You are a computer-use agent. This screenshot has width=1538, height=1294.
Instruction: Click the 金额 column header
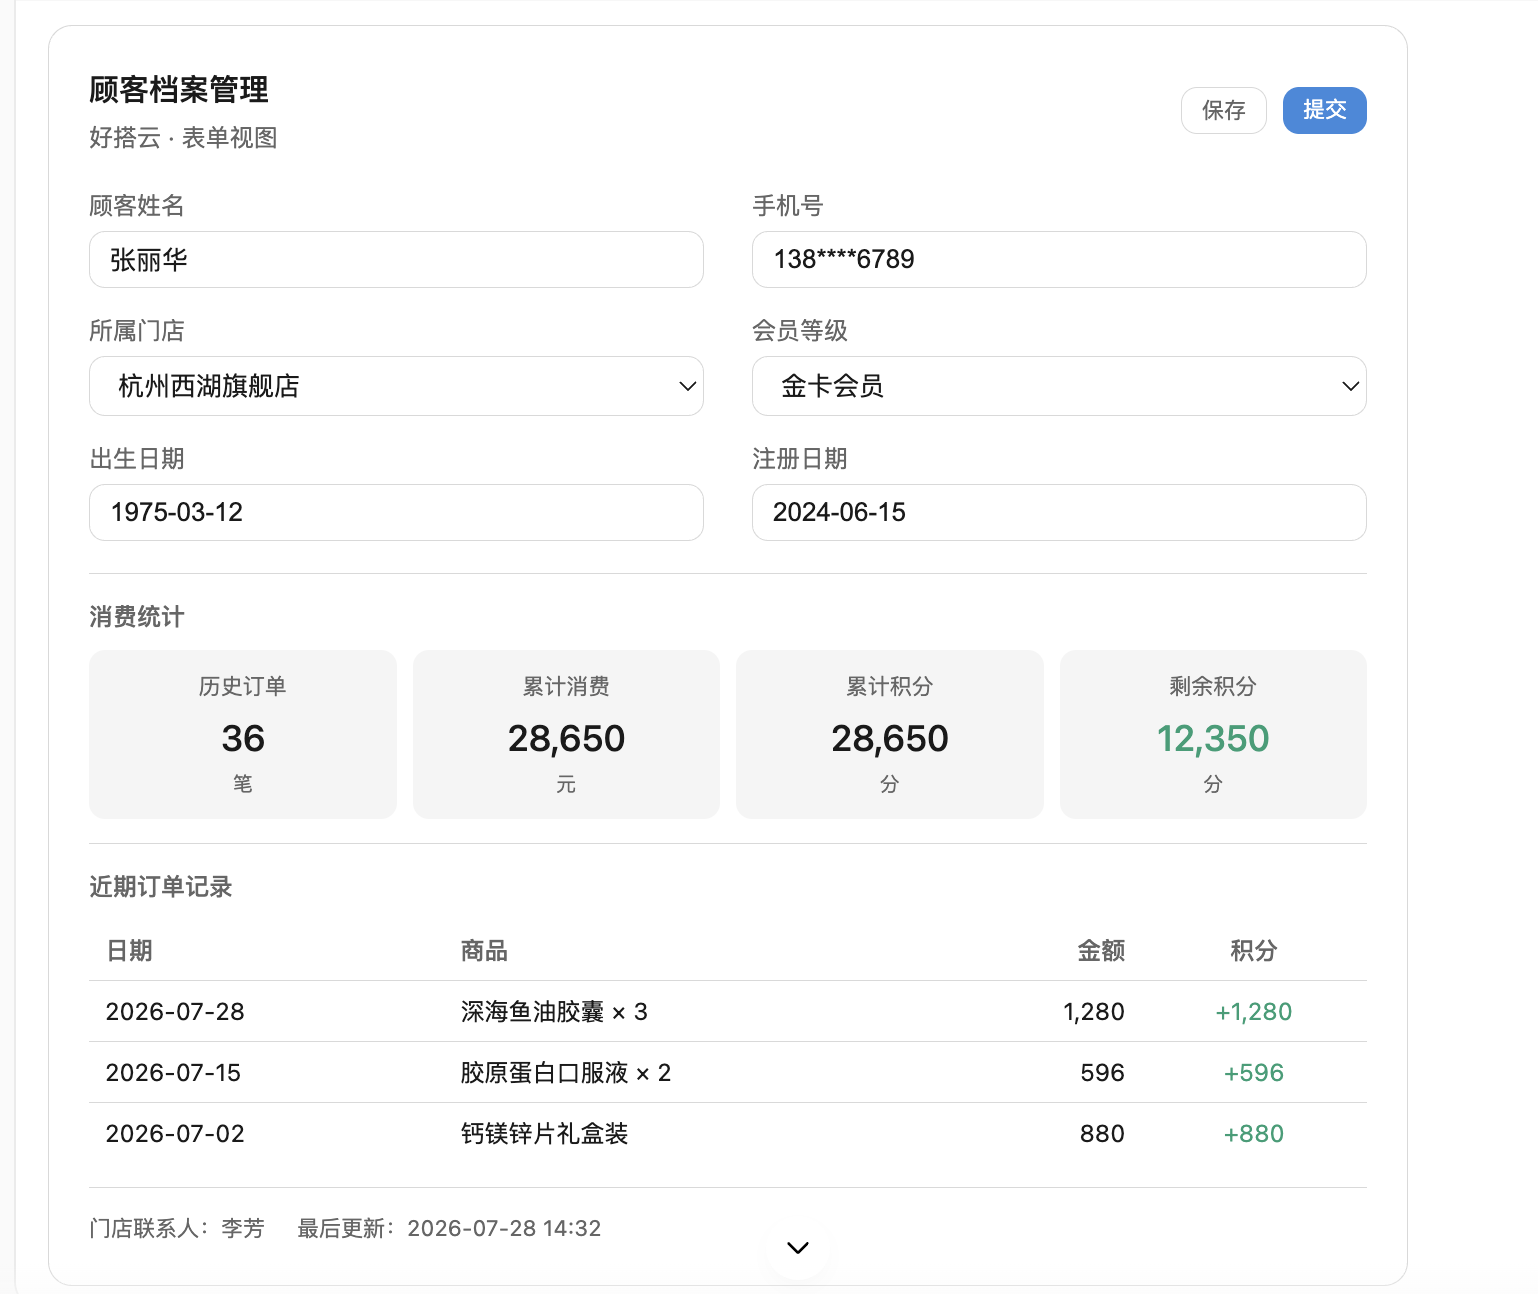click(x=1101, y=951)
